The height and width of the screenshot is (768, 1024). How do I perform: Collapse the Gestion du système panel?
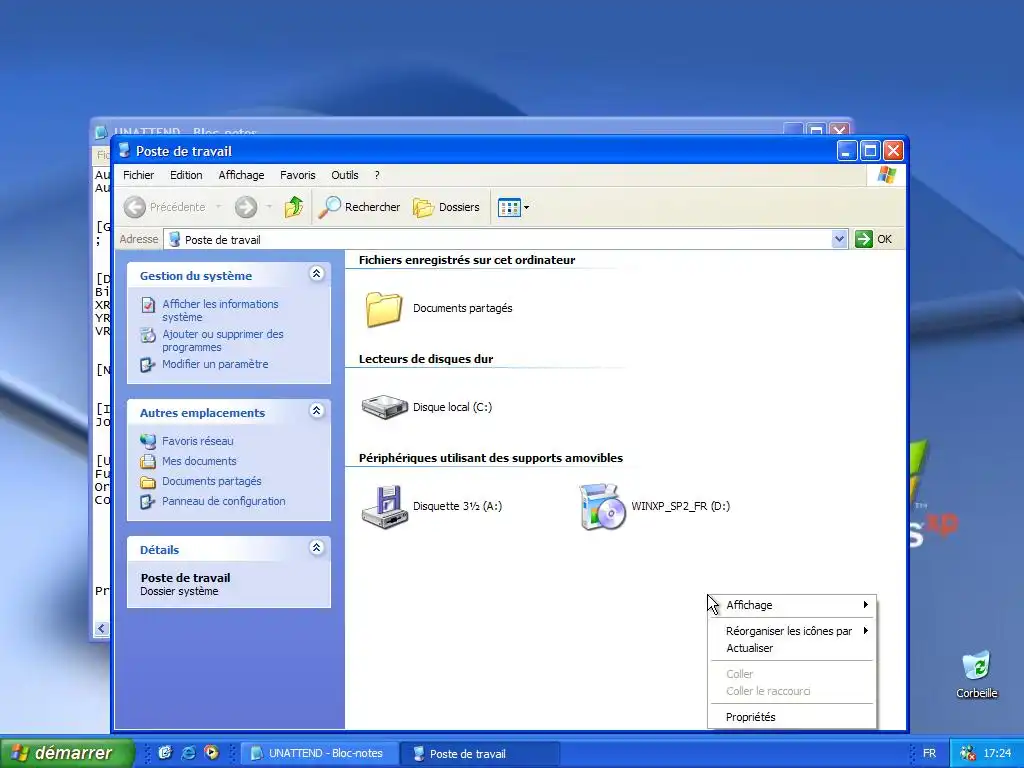point(317,274)
